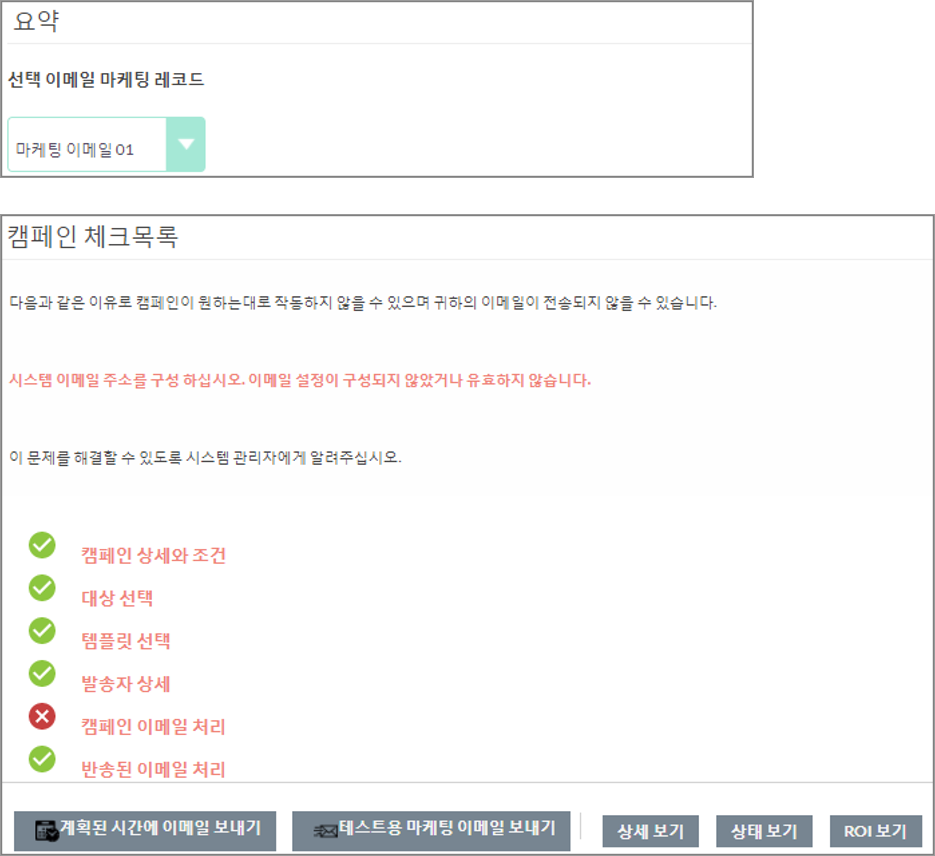Viewport: 935px width, 856px height.
Task: Click green check icon beside 캠페인 상세와 조건
Action: [x=42, y=545]
